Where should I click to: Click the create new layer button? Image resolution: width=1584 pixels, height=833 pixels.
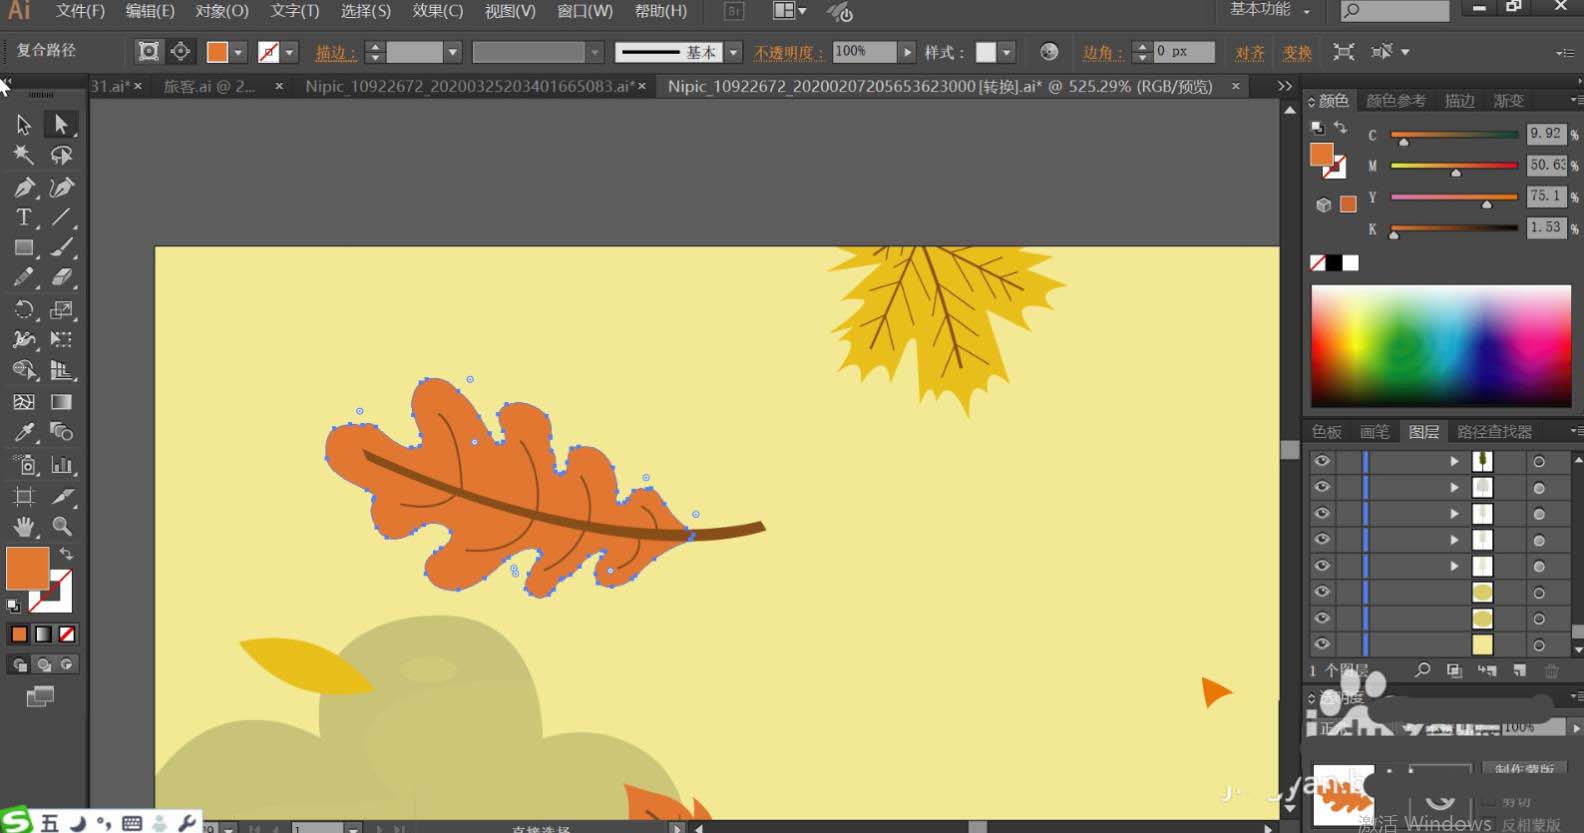(x=1519, y=670)
